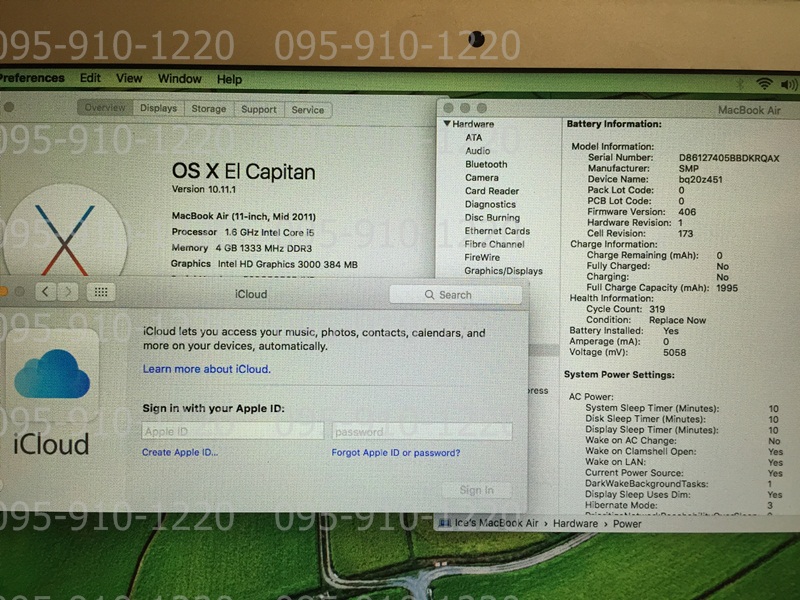This screenshot has height=600, width=800.
Task: Click the iCloud cloud logo
Action: 52,374
